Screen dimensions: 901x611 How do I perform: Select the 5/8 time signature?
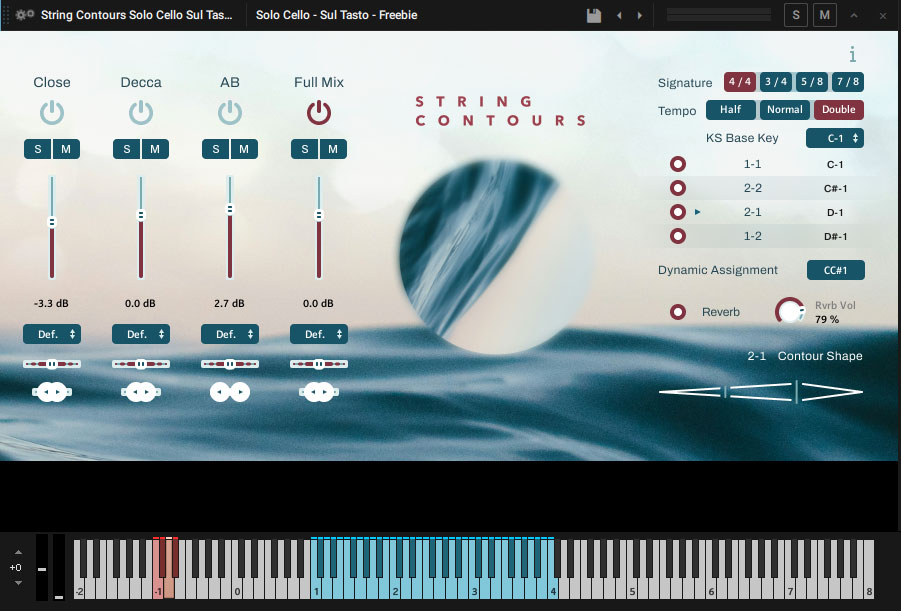[x=812, y=82]
